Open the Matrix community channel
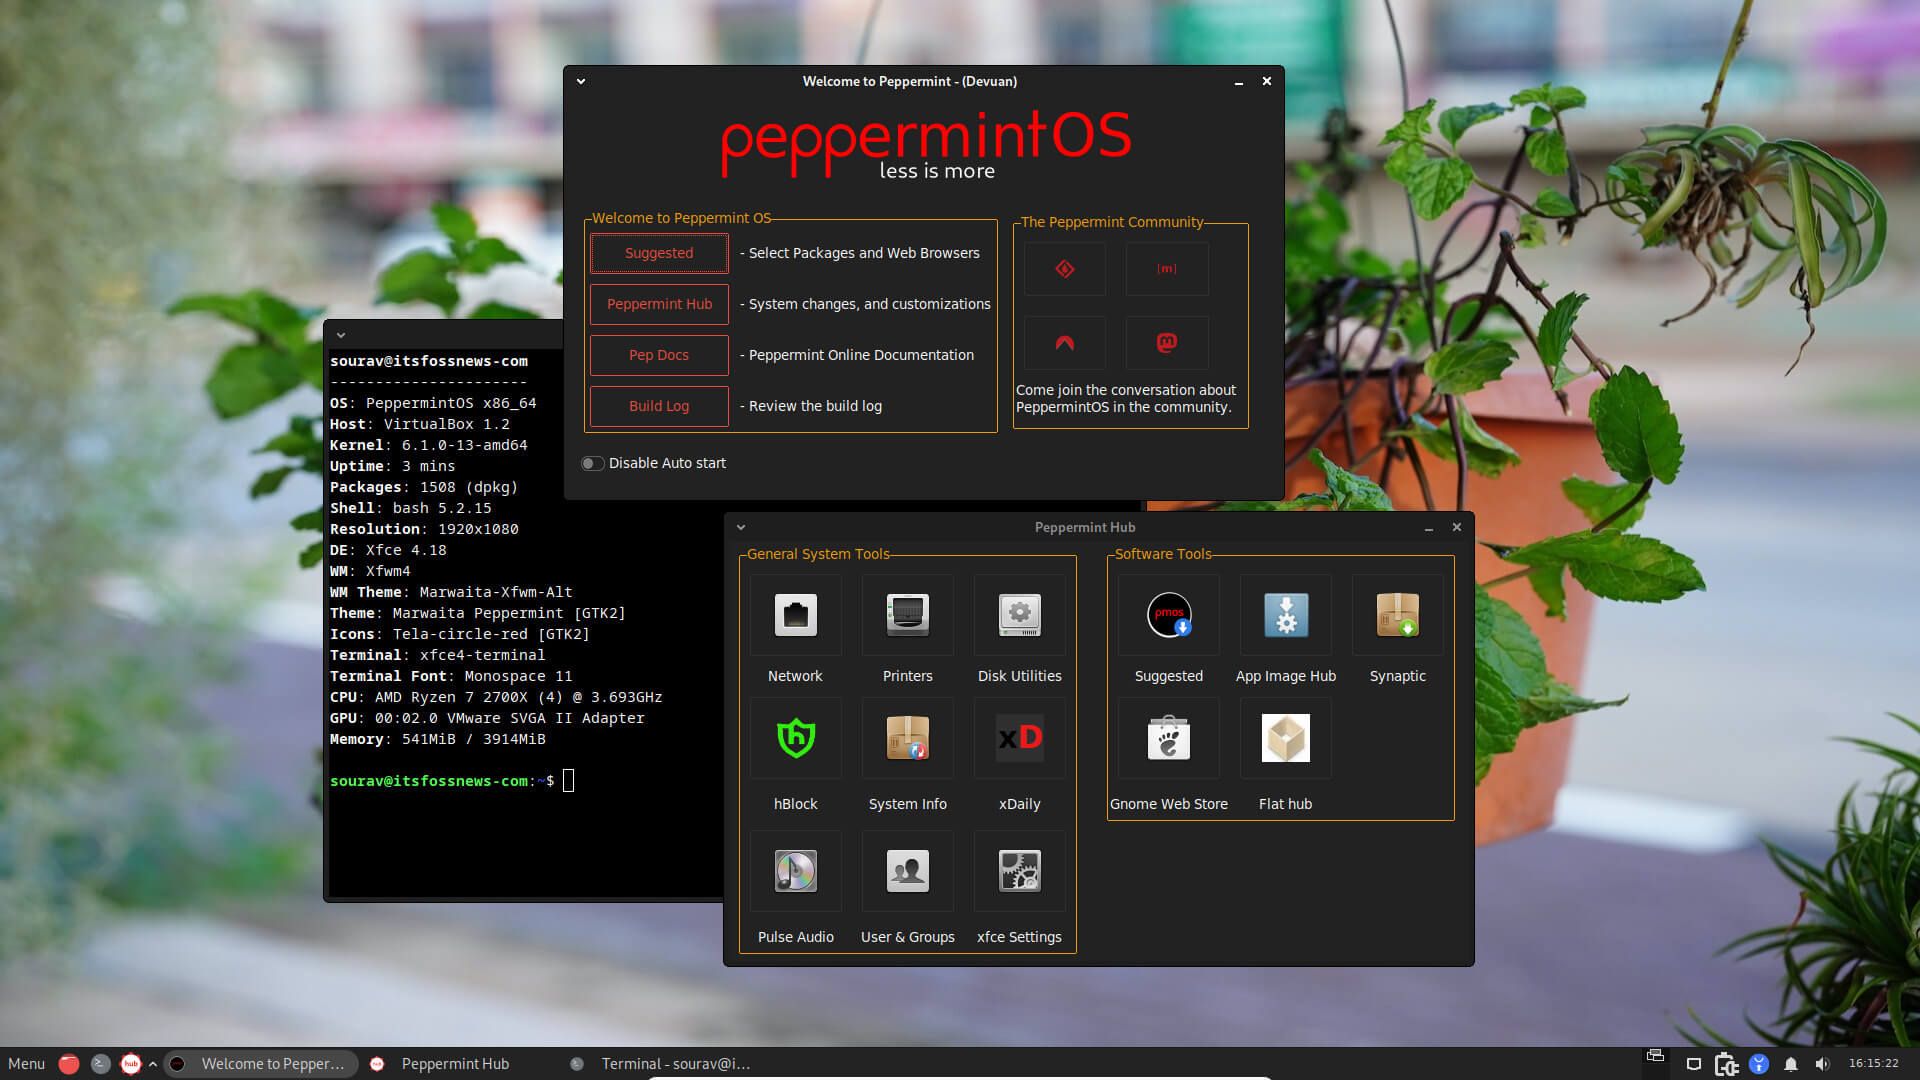Viewport: 1920px width, 1080px height. click(x=1167, y=268)
